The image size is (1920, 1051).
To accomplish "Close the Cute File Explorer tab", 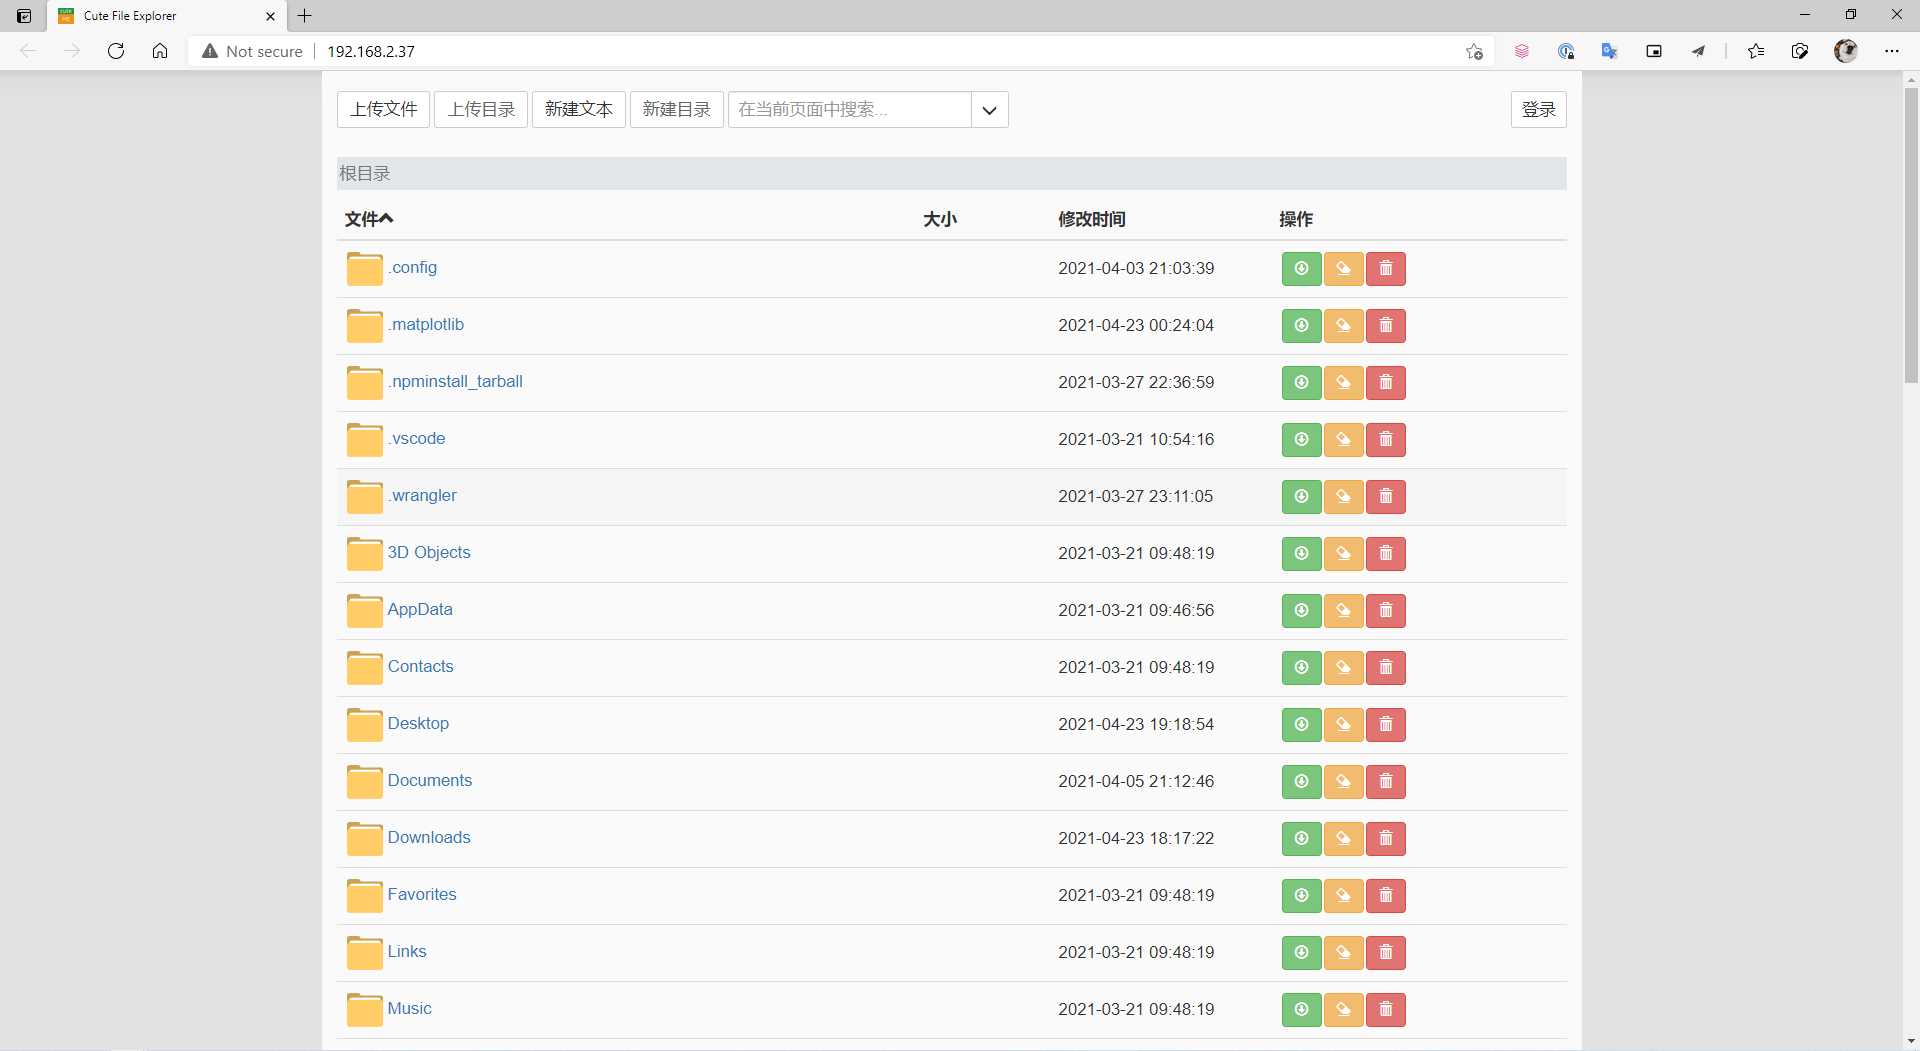I will 270,16.
